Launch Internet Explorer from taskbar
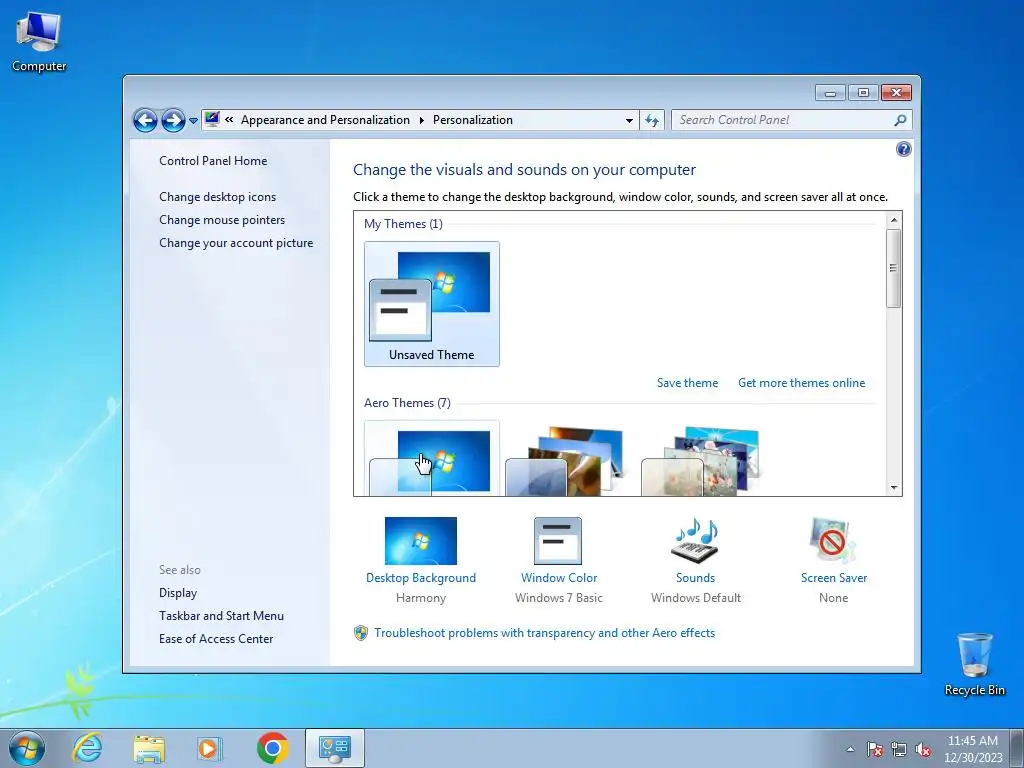The image size is (1024, 768). 88,748
